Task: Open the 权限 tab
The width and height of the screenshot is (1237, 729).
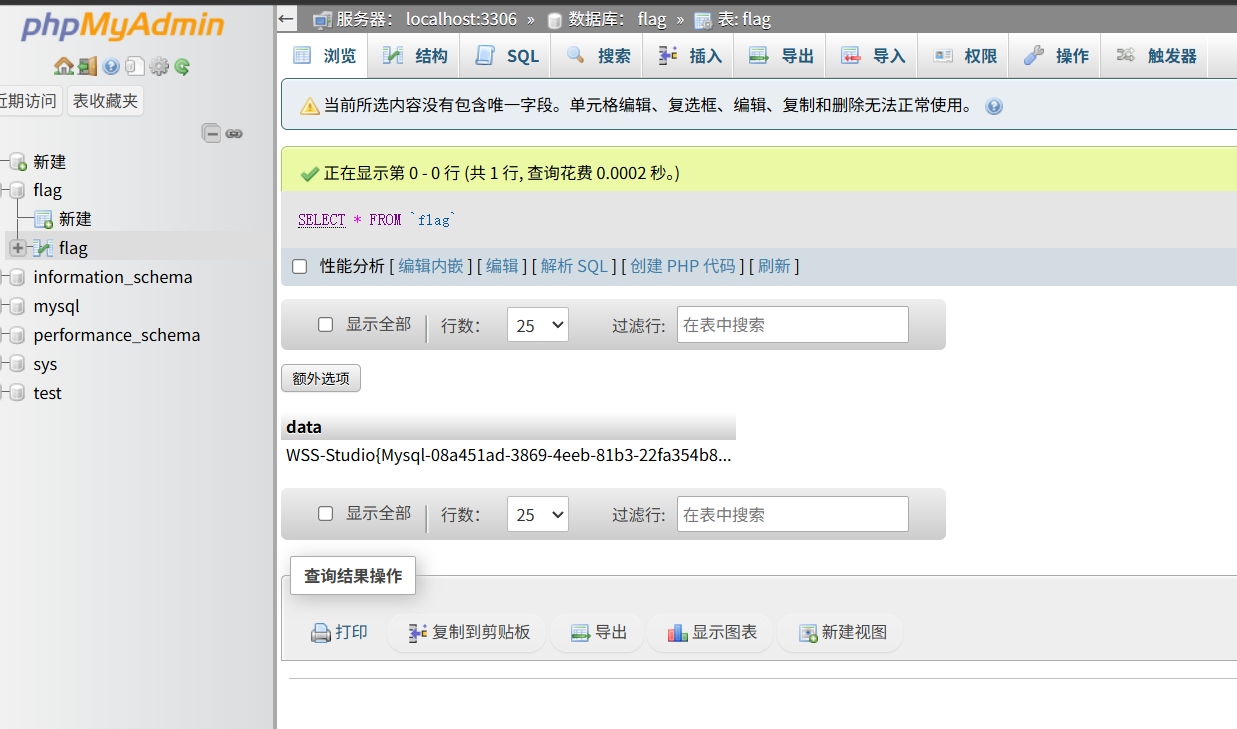Action: pos(964,56)
